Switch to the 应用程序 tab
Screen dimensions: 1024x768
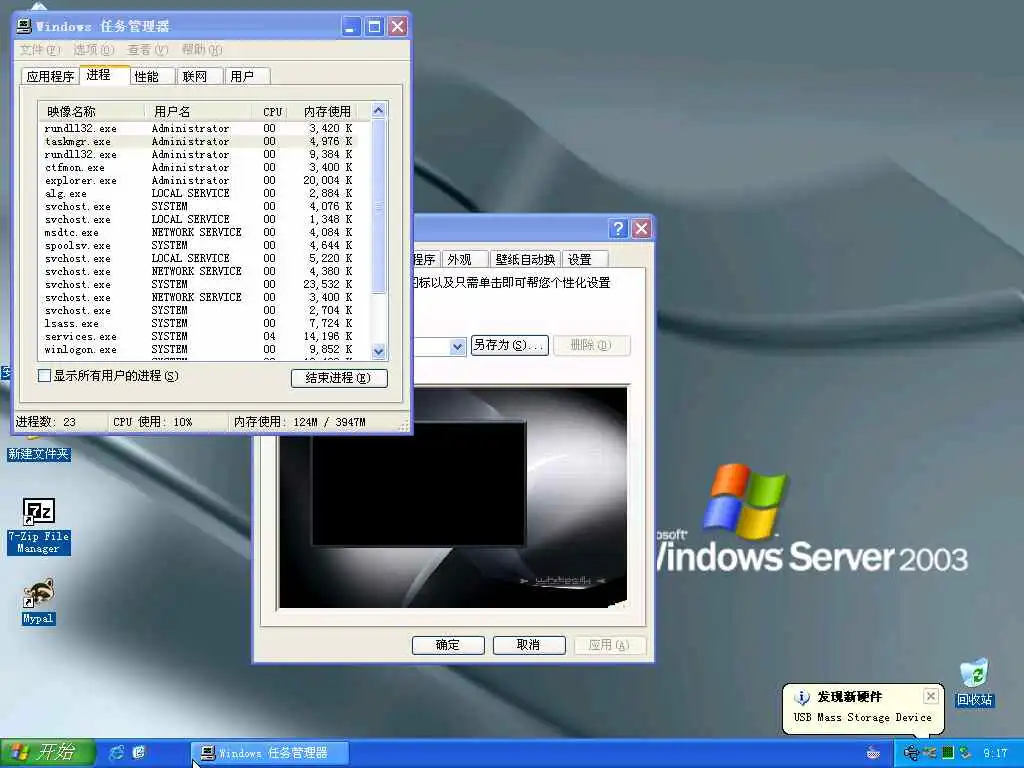[50, 76]
